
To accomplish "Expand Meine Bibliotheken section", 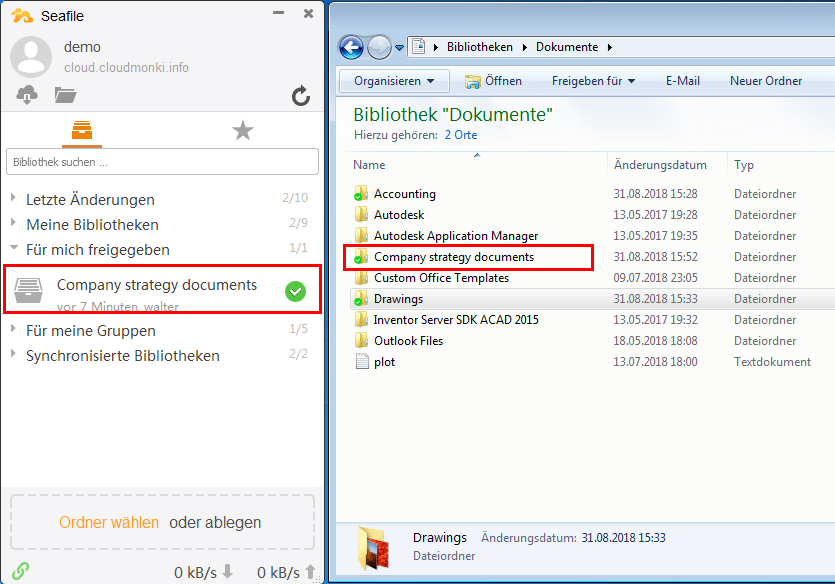I will tap(13, 223).
